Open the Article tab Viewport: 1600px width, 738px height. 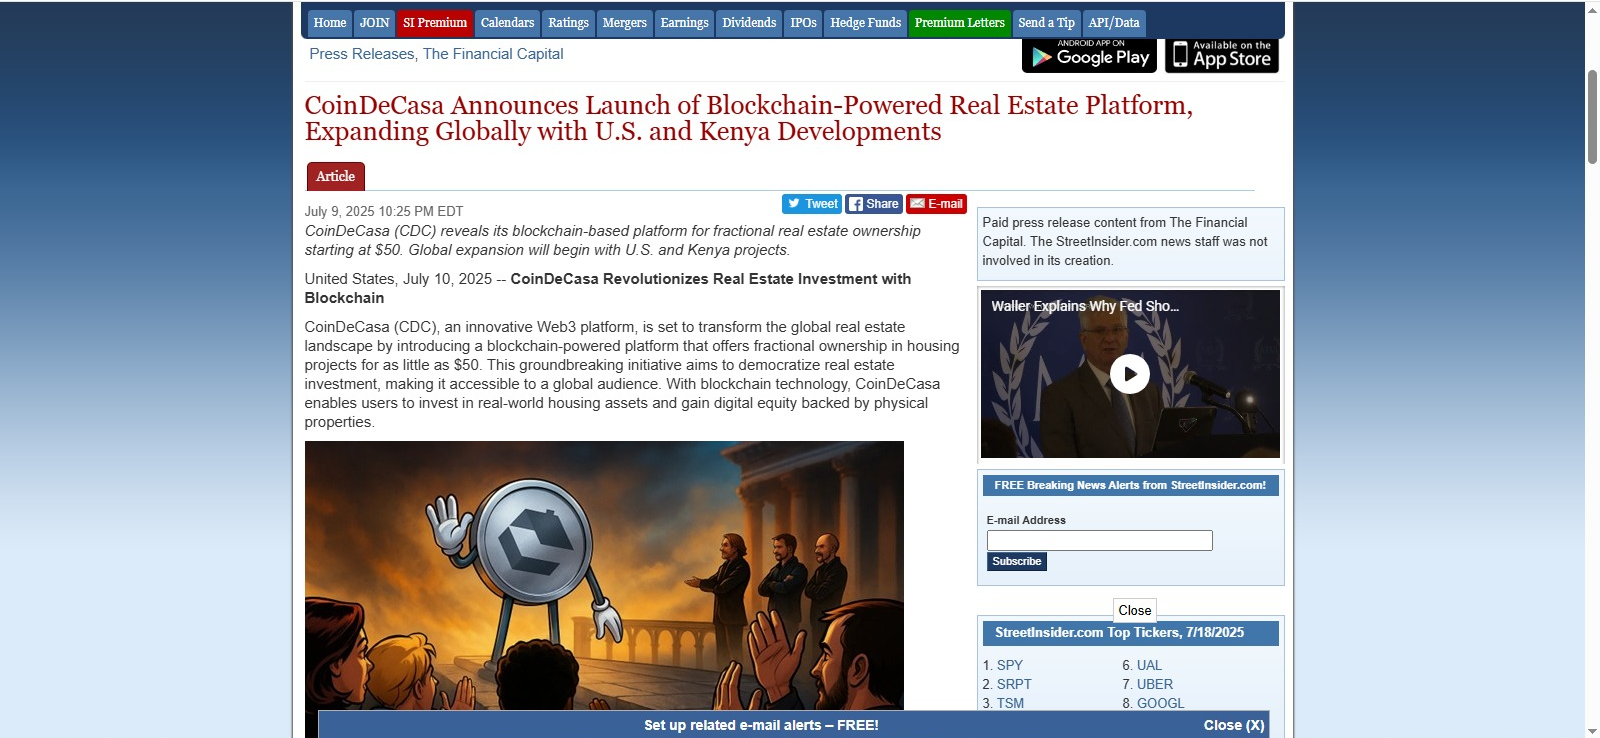pos(335,176)
